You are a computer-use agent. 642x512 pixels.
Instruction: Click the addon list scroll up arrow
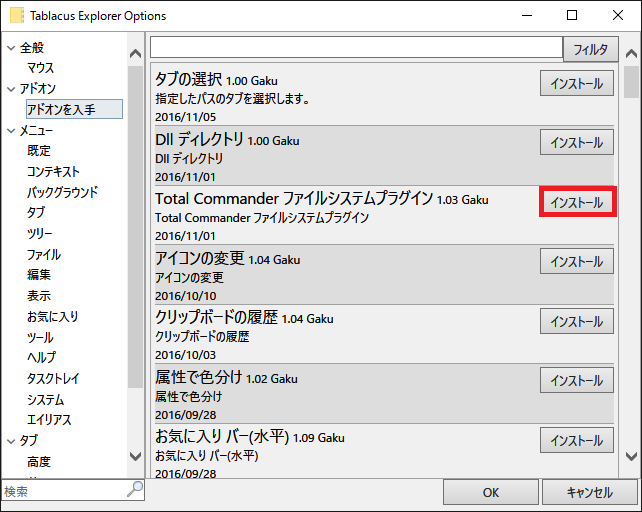tap(631, 54)
